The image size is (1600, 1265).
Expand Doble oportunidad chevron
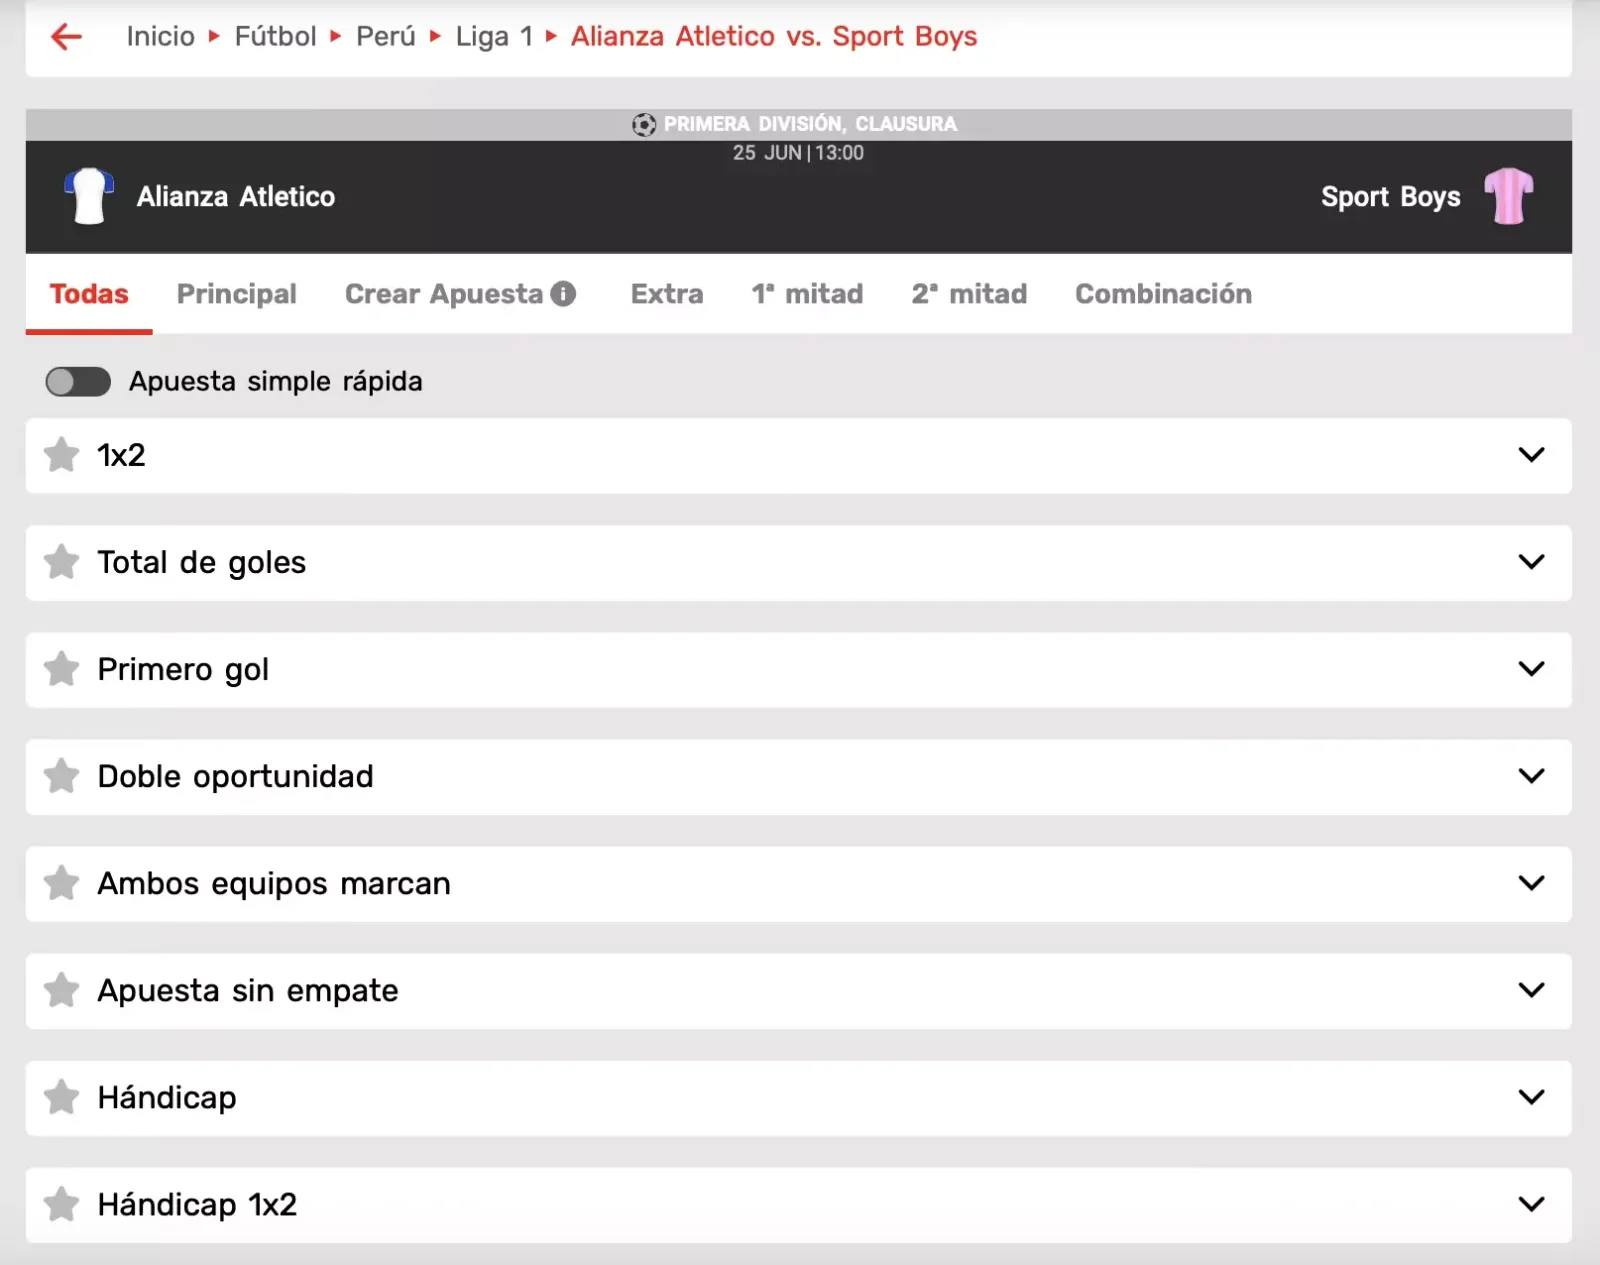1531,776
